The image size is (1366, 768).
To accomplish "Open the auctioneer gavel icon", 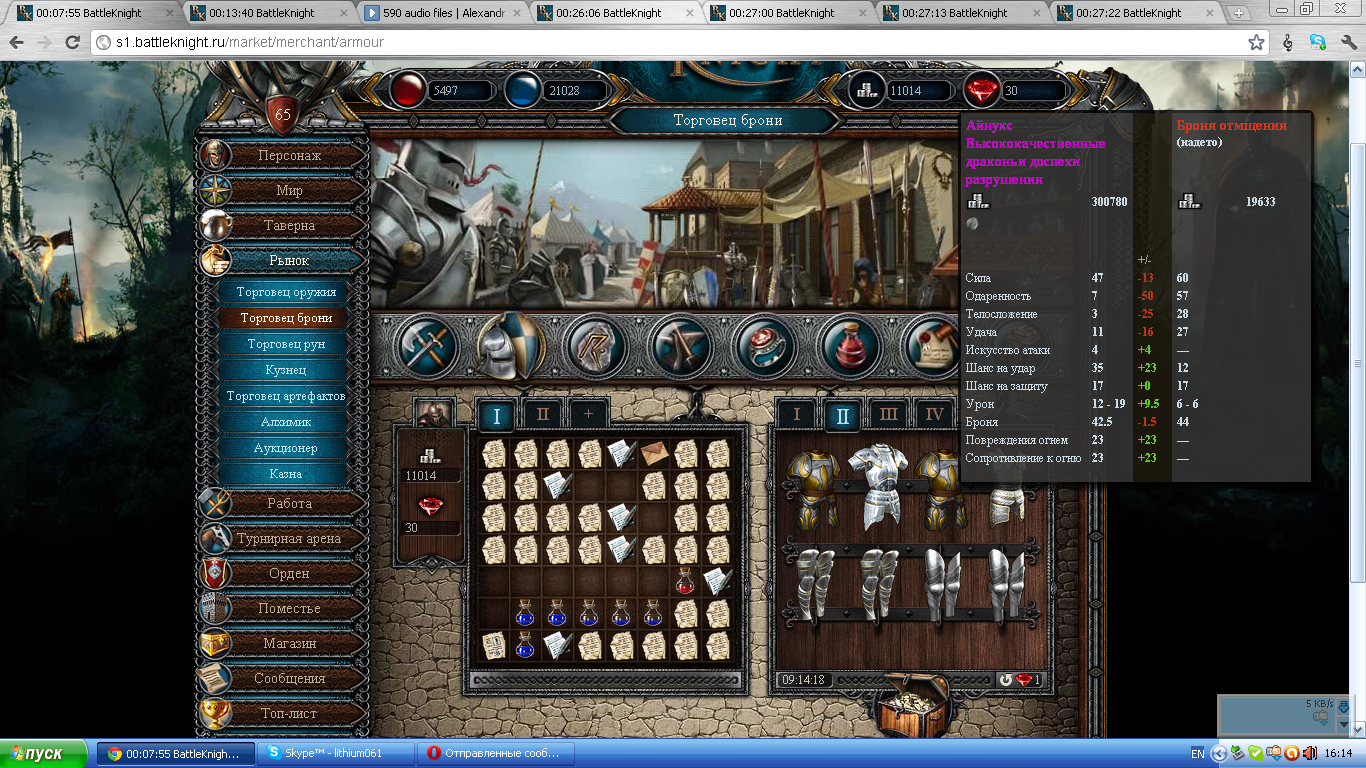I will [x=932, y=346].
